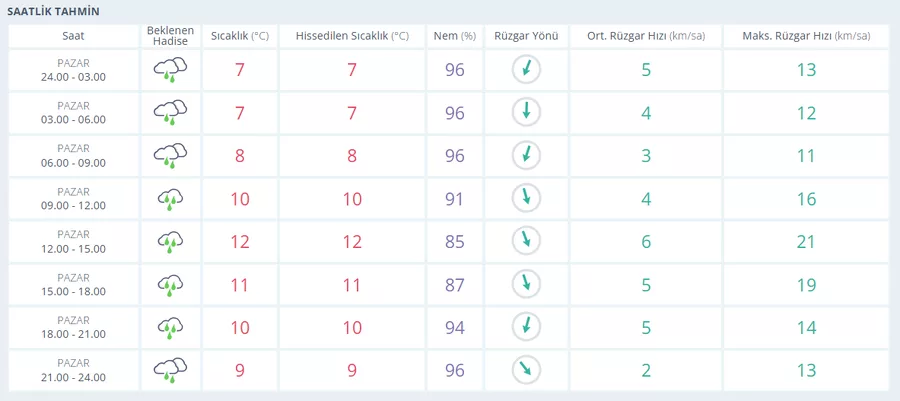Click the wind direction icon for 12.00 - 15.00
The width and height of the screenshot is (900, 401).
525,241
